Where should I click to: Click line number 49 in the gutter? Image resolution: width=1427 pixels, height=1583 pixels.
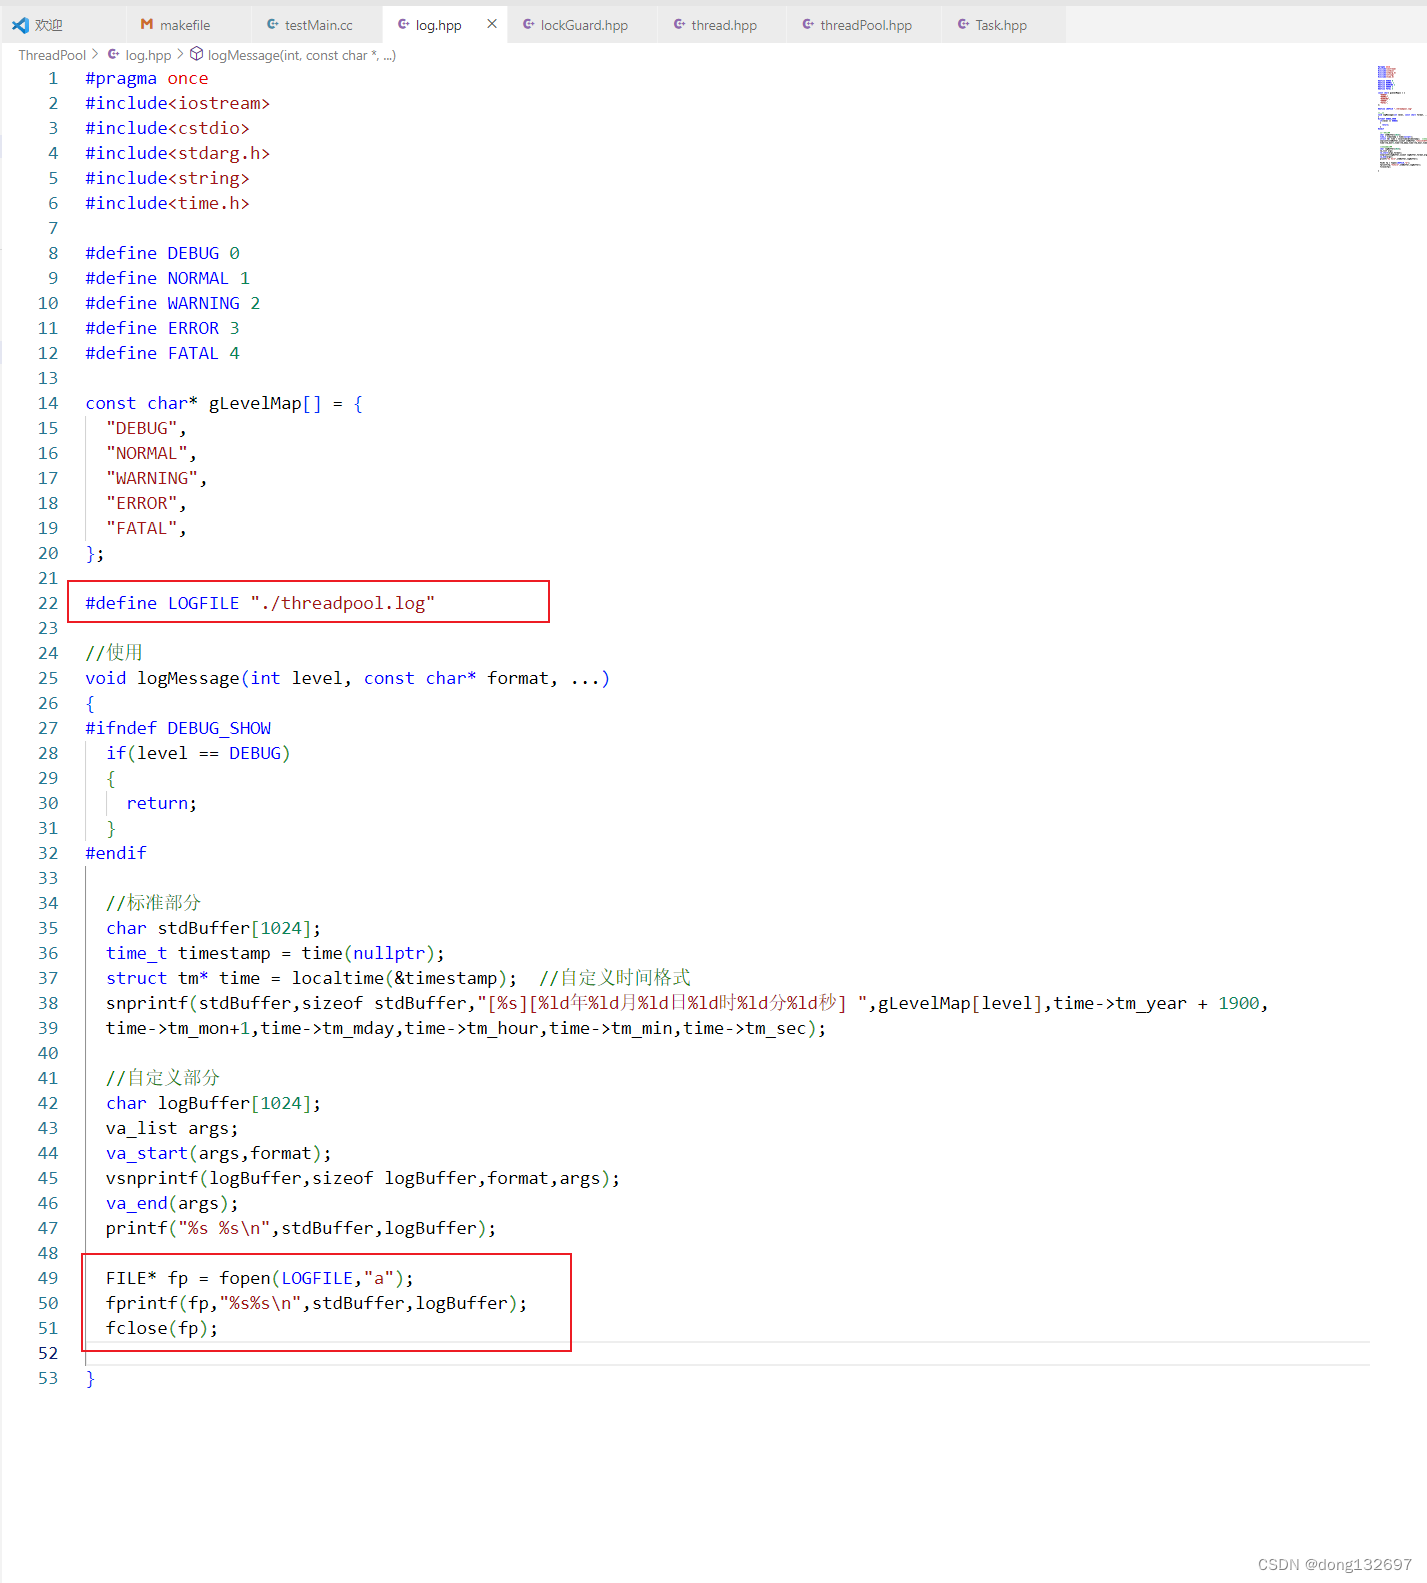pyautogui.click(x=48, y=1278)
